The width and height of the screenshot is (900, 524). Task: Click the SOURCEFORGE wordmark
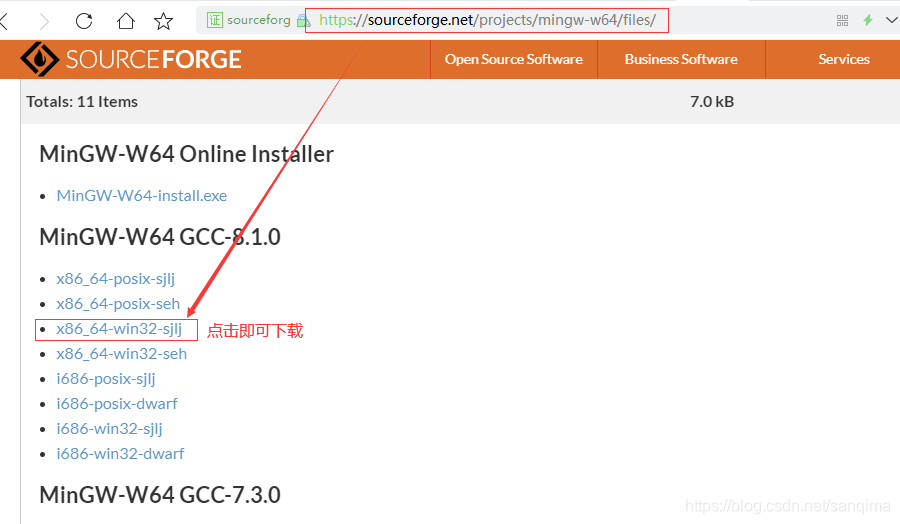[x=153, y=59]
